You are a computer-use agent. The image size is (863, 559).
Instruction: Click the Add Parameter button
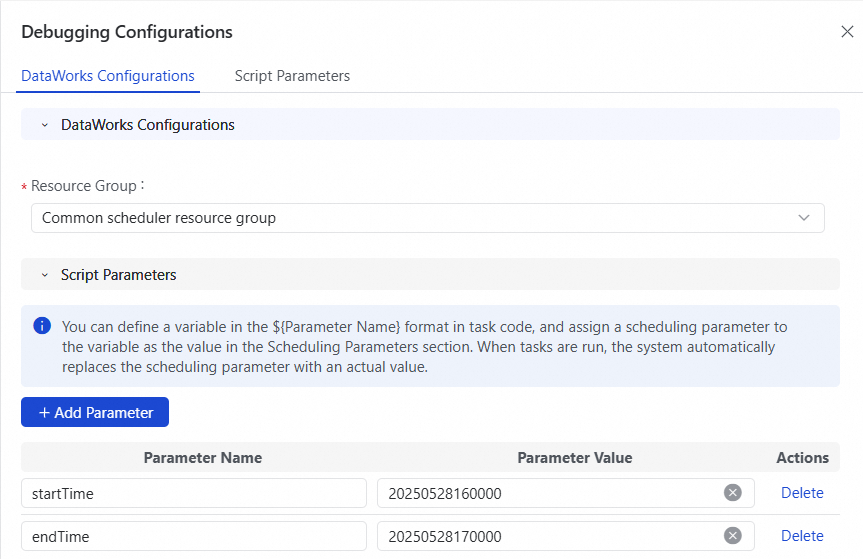point(95,412)
